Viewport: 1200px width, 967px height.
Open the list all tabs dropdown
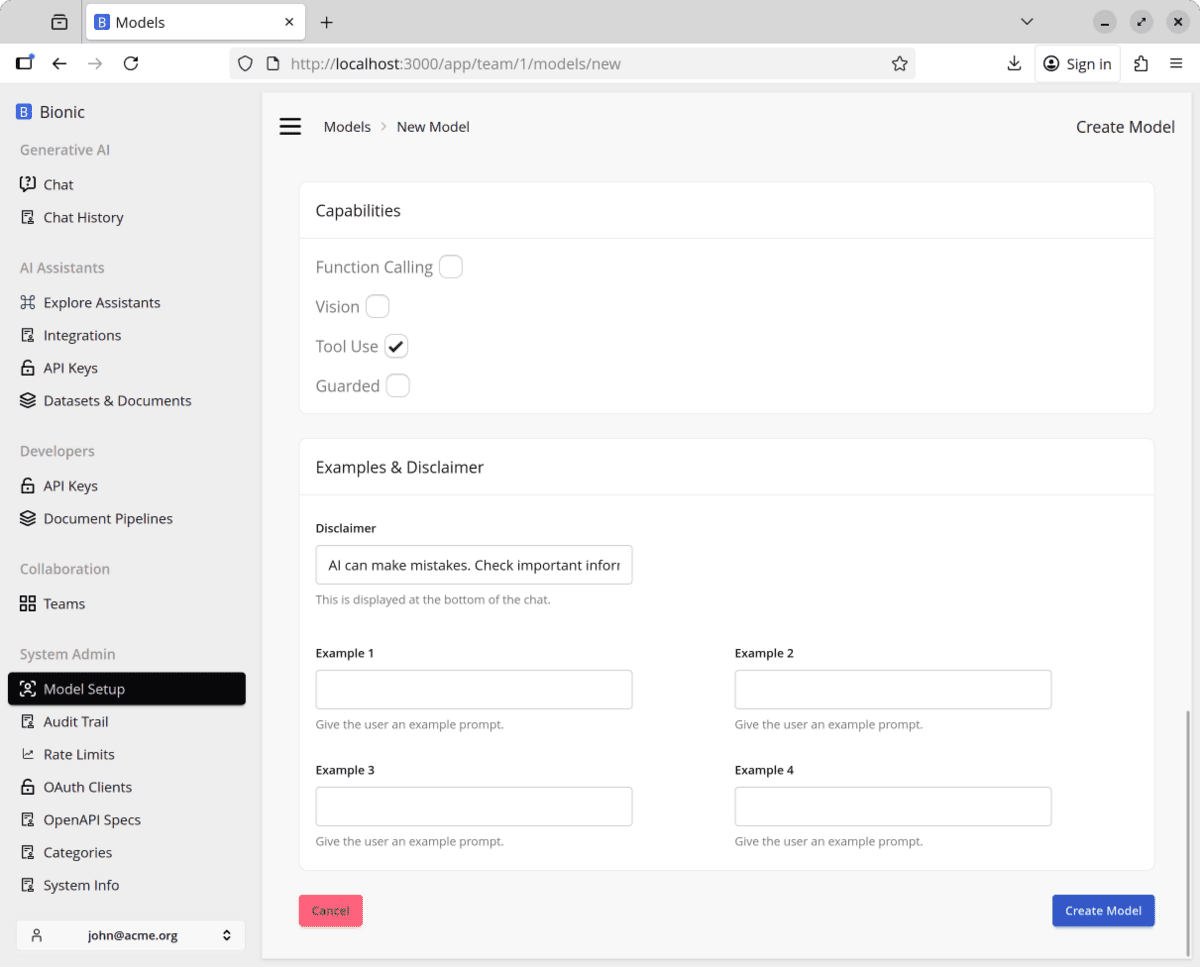click(1026, 22)
